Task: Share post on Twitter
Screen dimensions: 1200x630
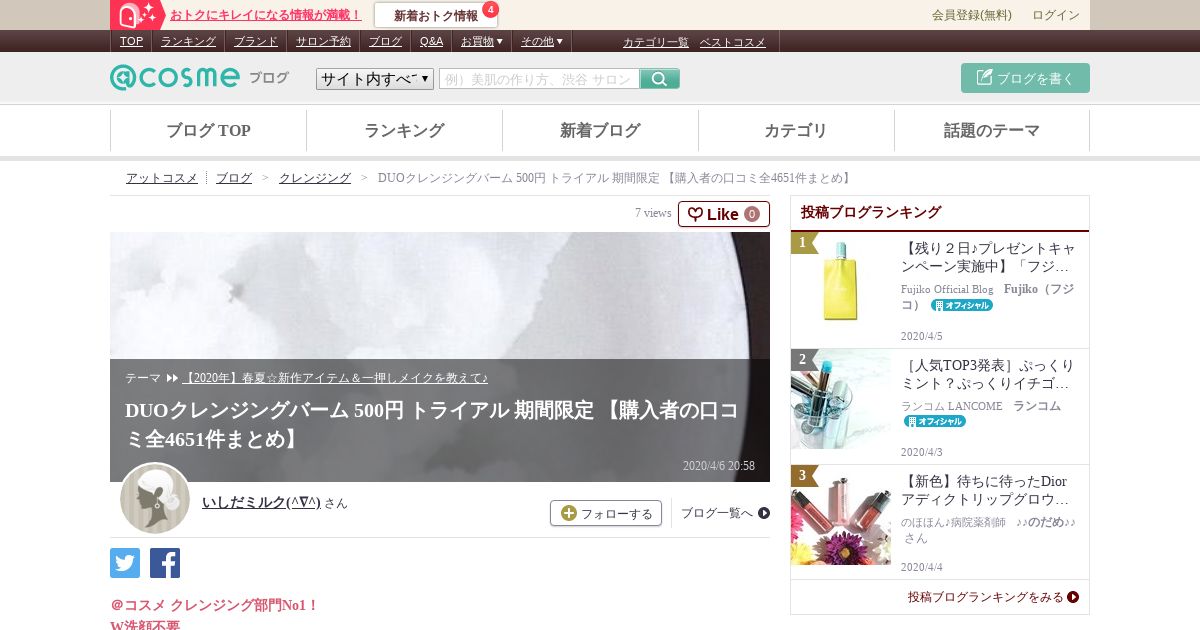Action: 125,563
